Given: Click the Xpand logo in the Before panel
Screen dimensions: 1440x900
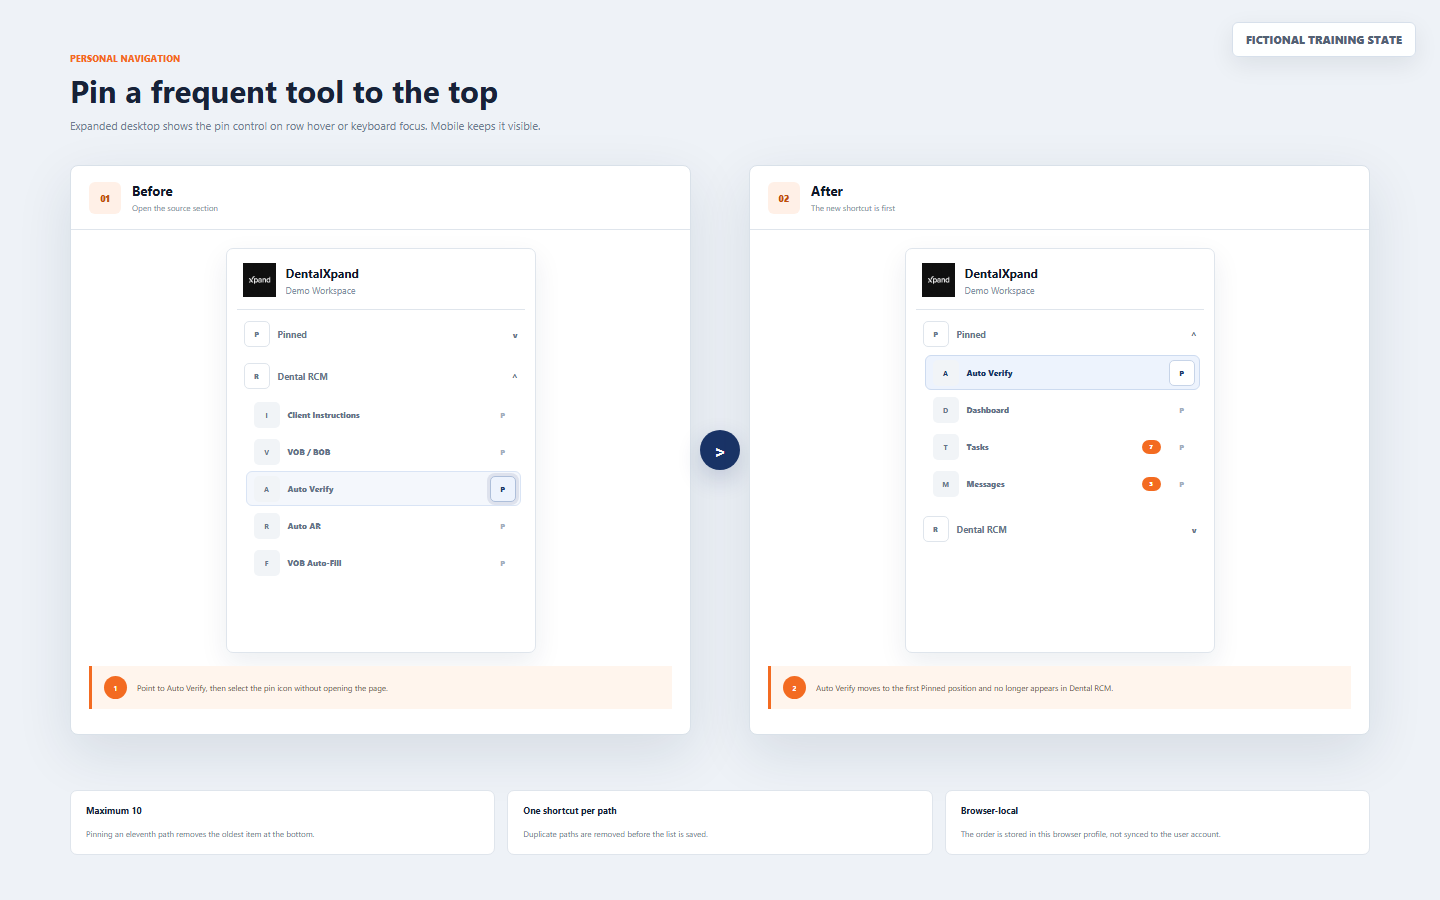Looking at the screenshot, I should 259,280.
